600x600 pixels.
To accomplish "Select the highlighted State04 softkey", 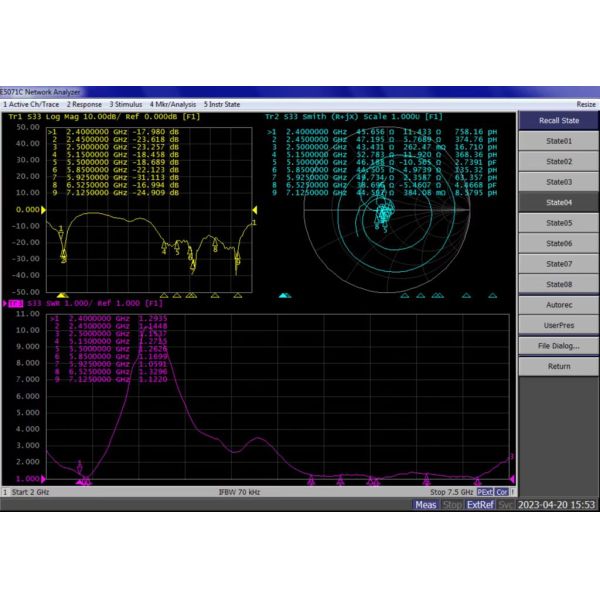I will click(559, 202).
